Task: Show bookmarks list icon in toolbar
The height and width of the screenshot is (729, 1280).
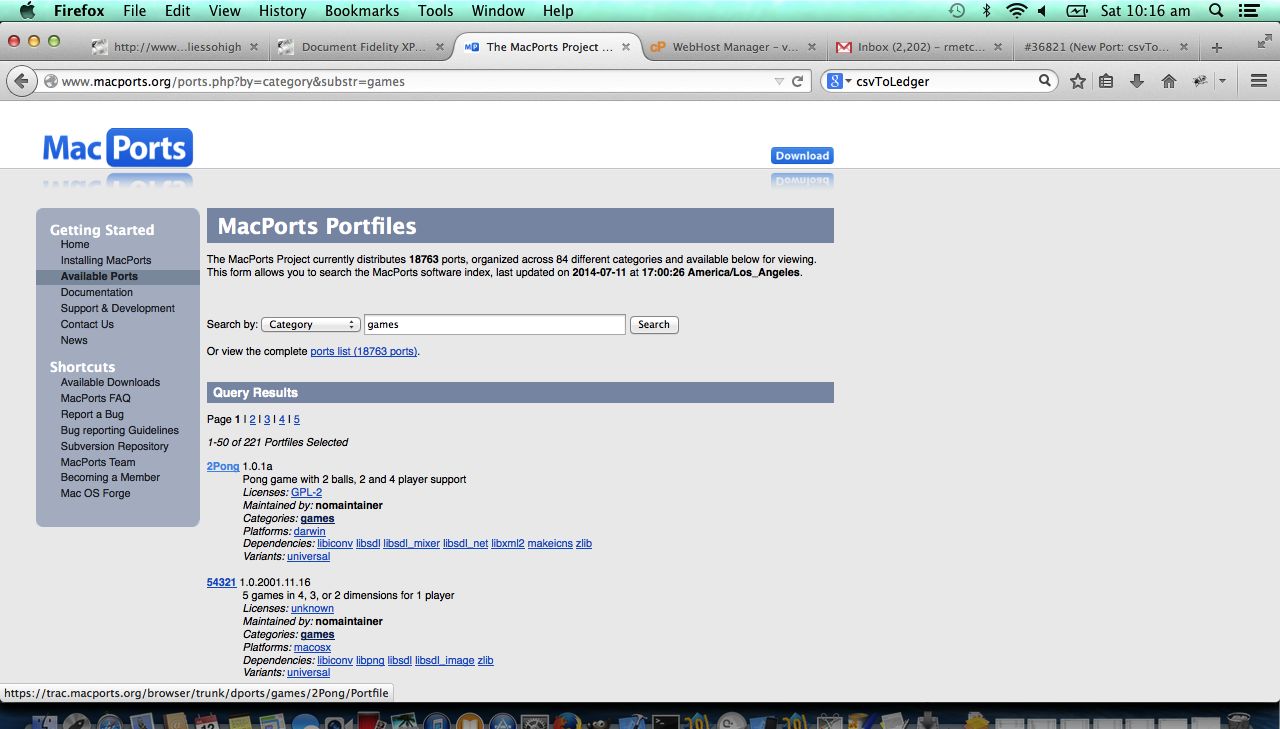Action: [x=1106, y=81]
